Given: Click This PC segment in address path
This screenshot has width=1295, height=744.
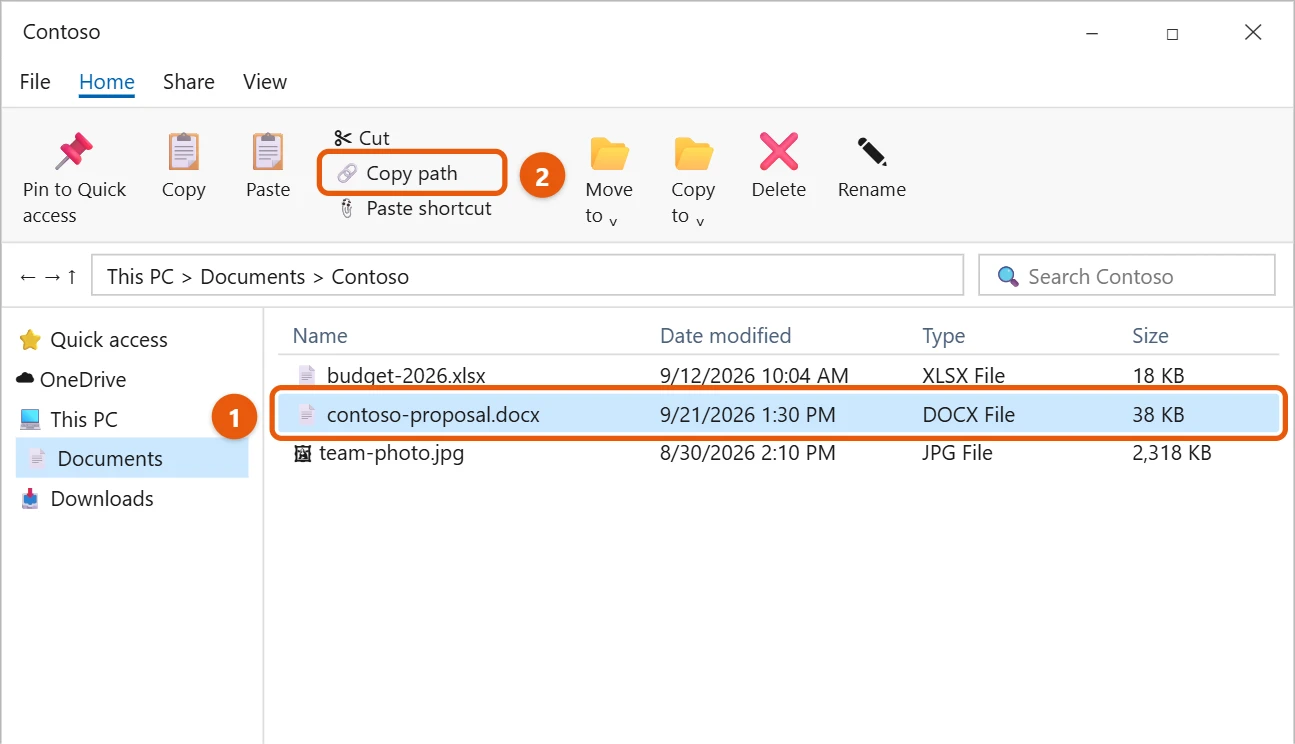Looking at the screenshot, I should 141,277.
